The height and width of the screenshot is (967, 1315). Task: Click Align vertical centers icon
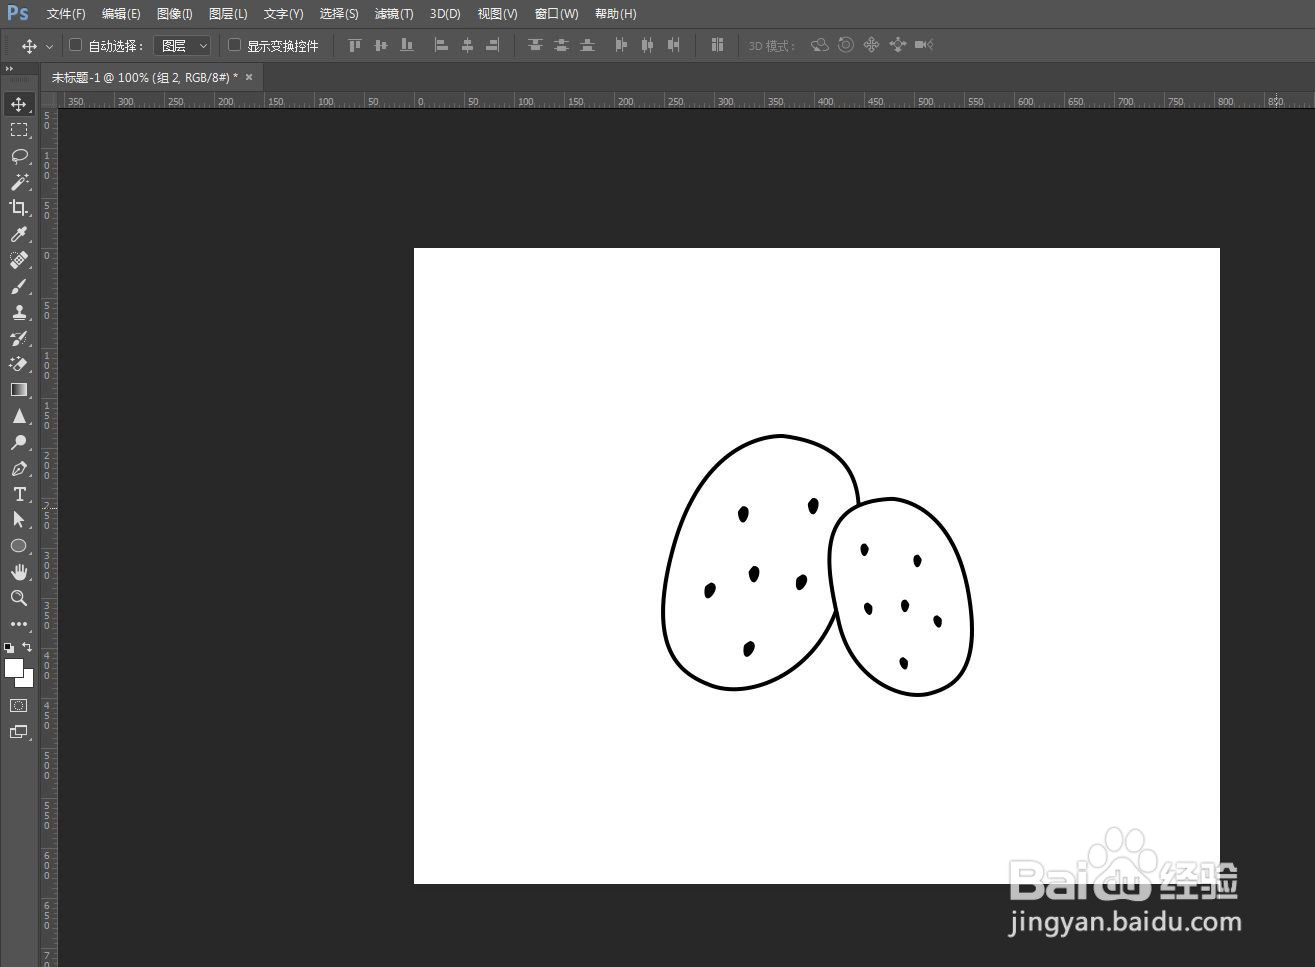coord(380,45)
